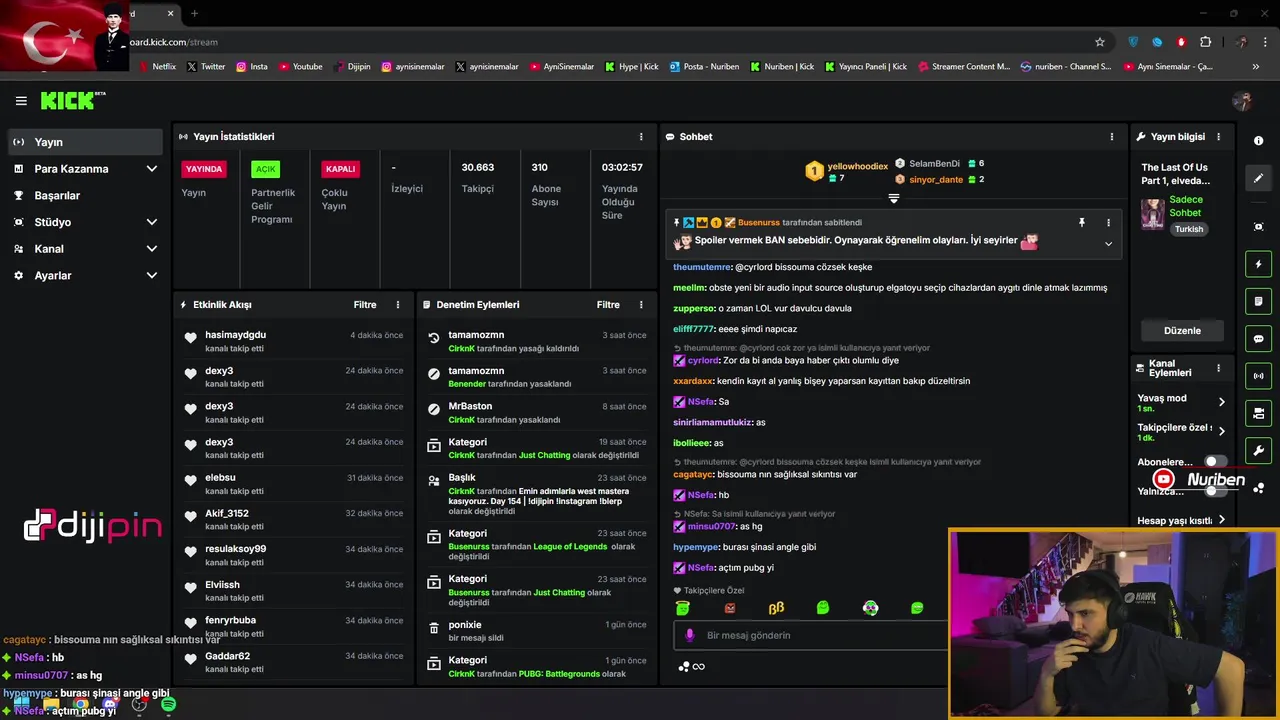
Task: Expand the top chatters leaderboard arrow
Action: tap(894, 198)
